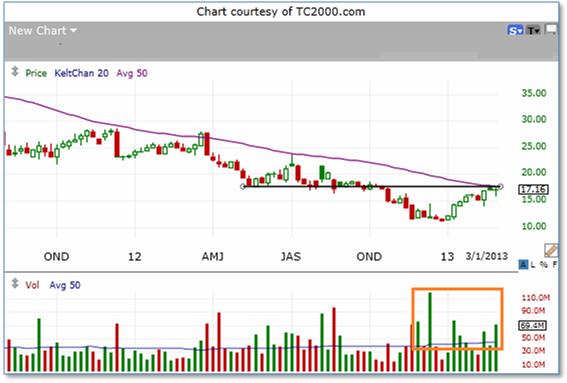The image size is (567, 383).
Task: Click the comment bubble icon at top right
Action: click(550, 29)
